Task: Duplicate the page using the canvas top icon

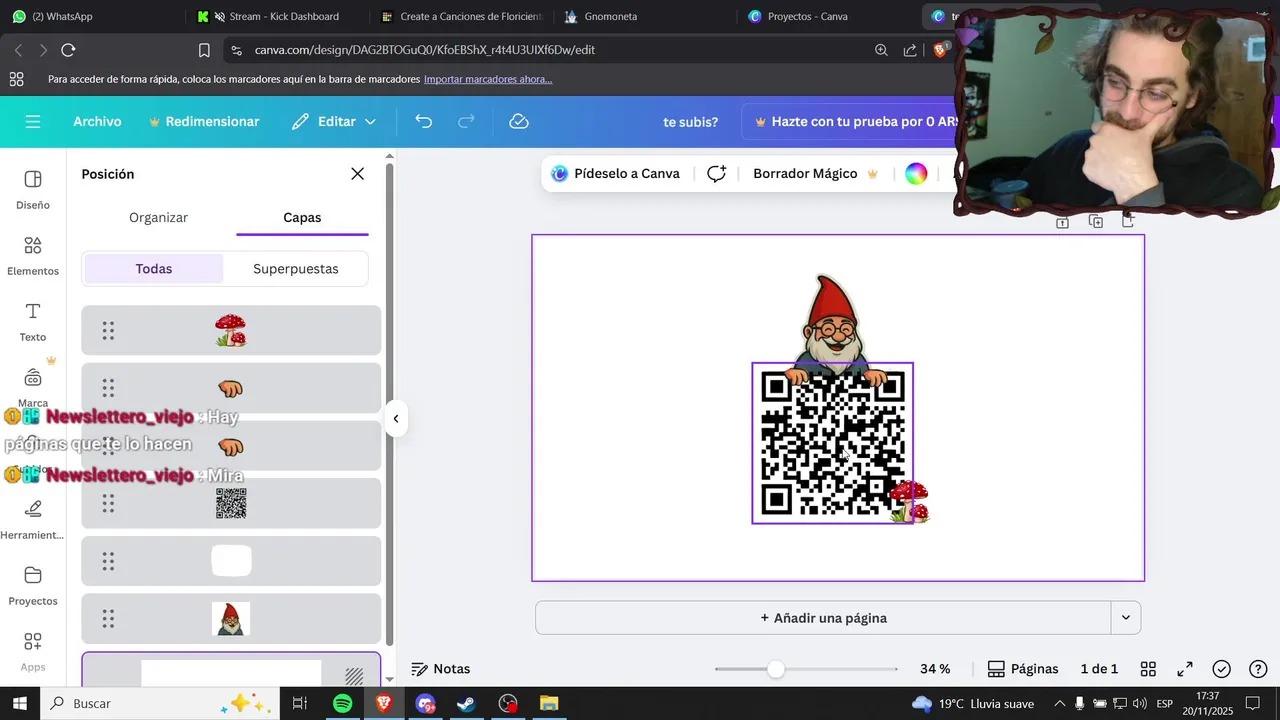Action: [1096, 222]
